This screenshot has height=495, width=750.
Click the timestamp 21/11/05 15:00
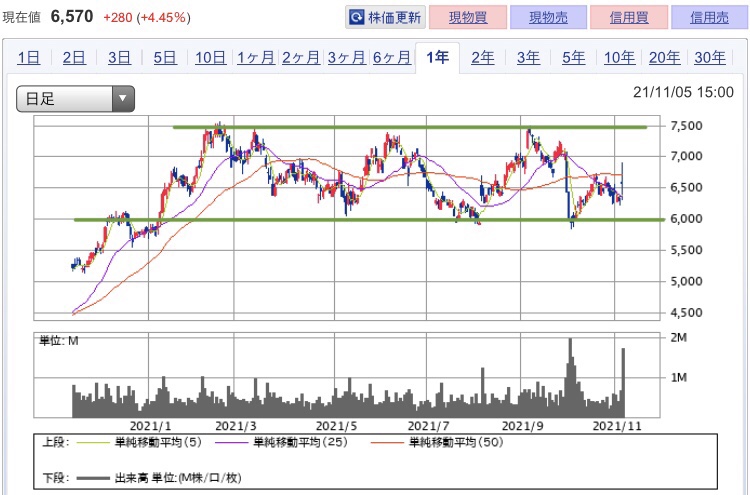coord(683,92)
